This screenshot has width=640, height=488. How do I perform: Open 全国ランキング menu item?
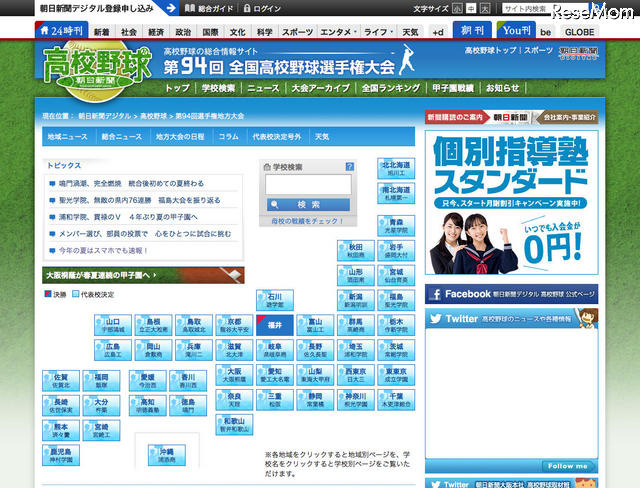pos(391,88)
